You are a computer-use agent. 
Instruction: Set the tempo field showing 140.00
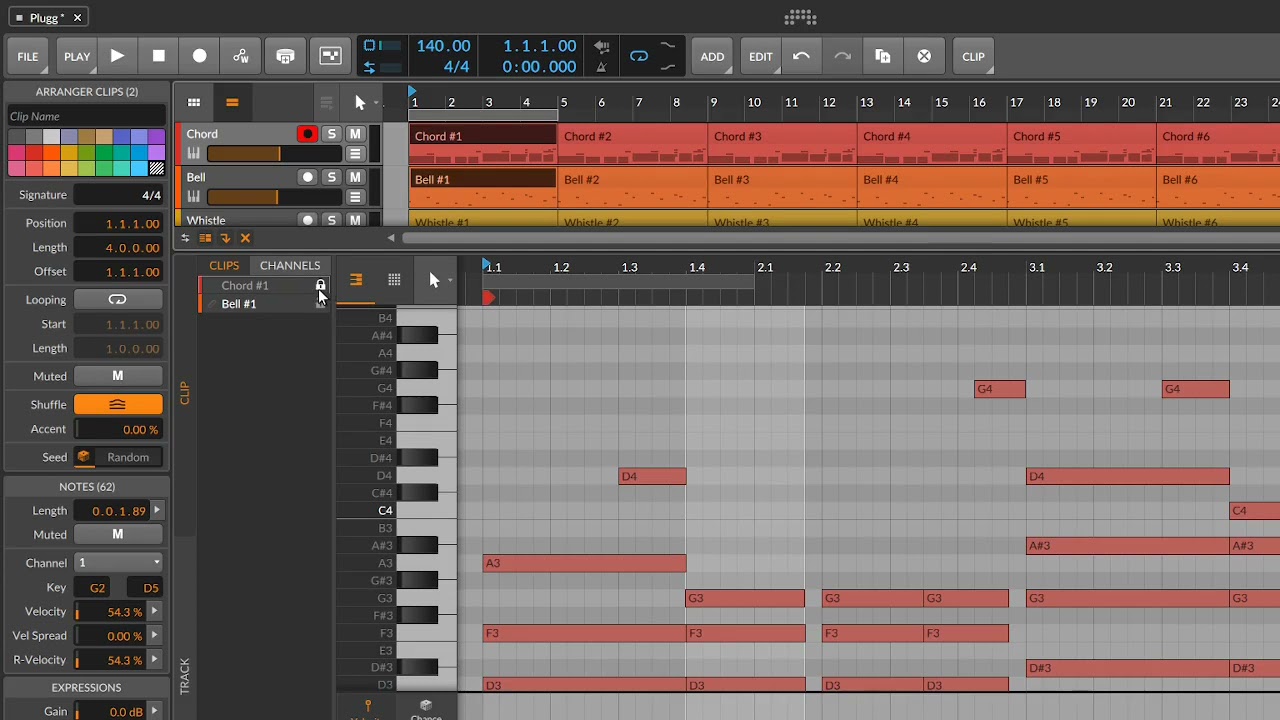click(443, 46)
